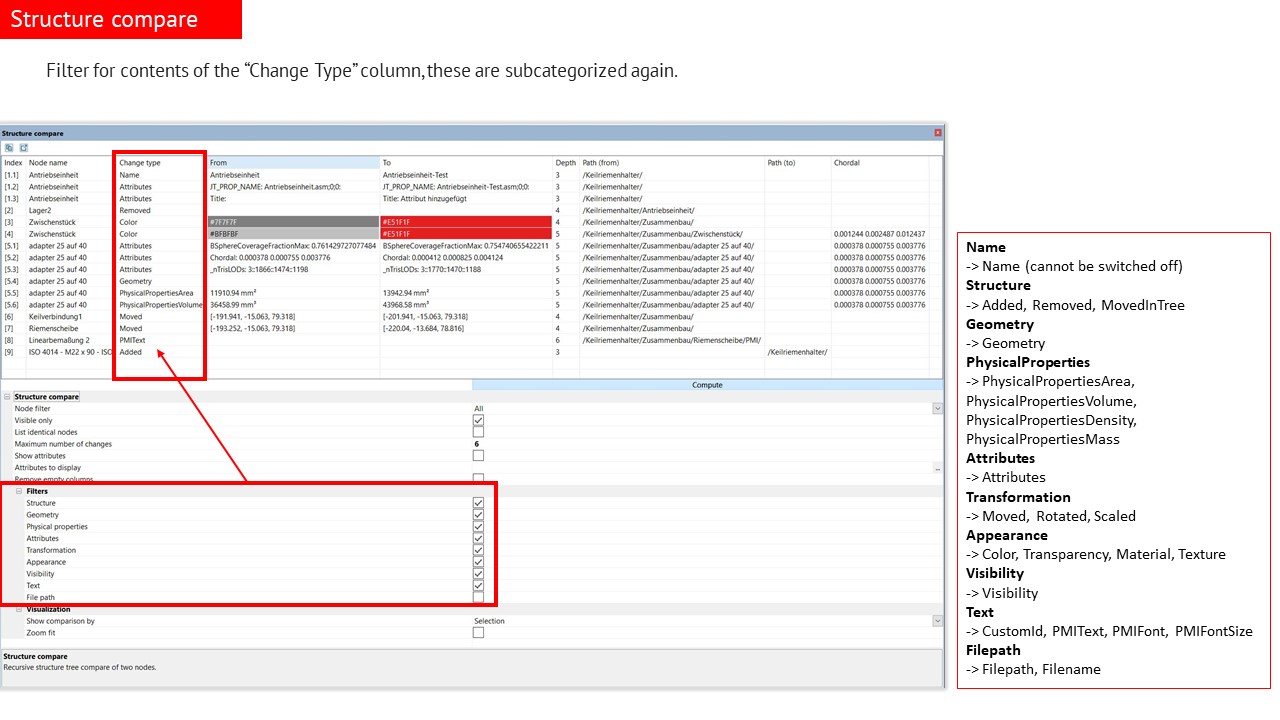1280x720 pixels.
Task: Enable the Show attributes checkbox
Action: tap(478, 456)
